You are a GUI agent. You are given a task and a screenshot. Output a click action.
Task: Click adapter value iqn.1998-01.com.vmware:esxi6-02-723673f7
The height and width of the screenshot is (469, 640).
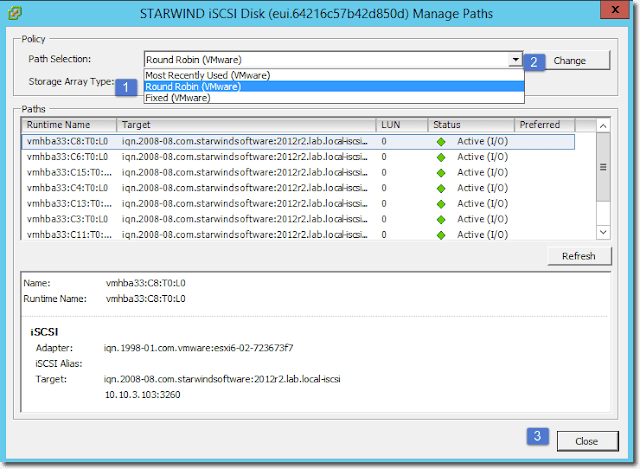pyautogui.click(x=198, y=348)
